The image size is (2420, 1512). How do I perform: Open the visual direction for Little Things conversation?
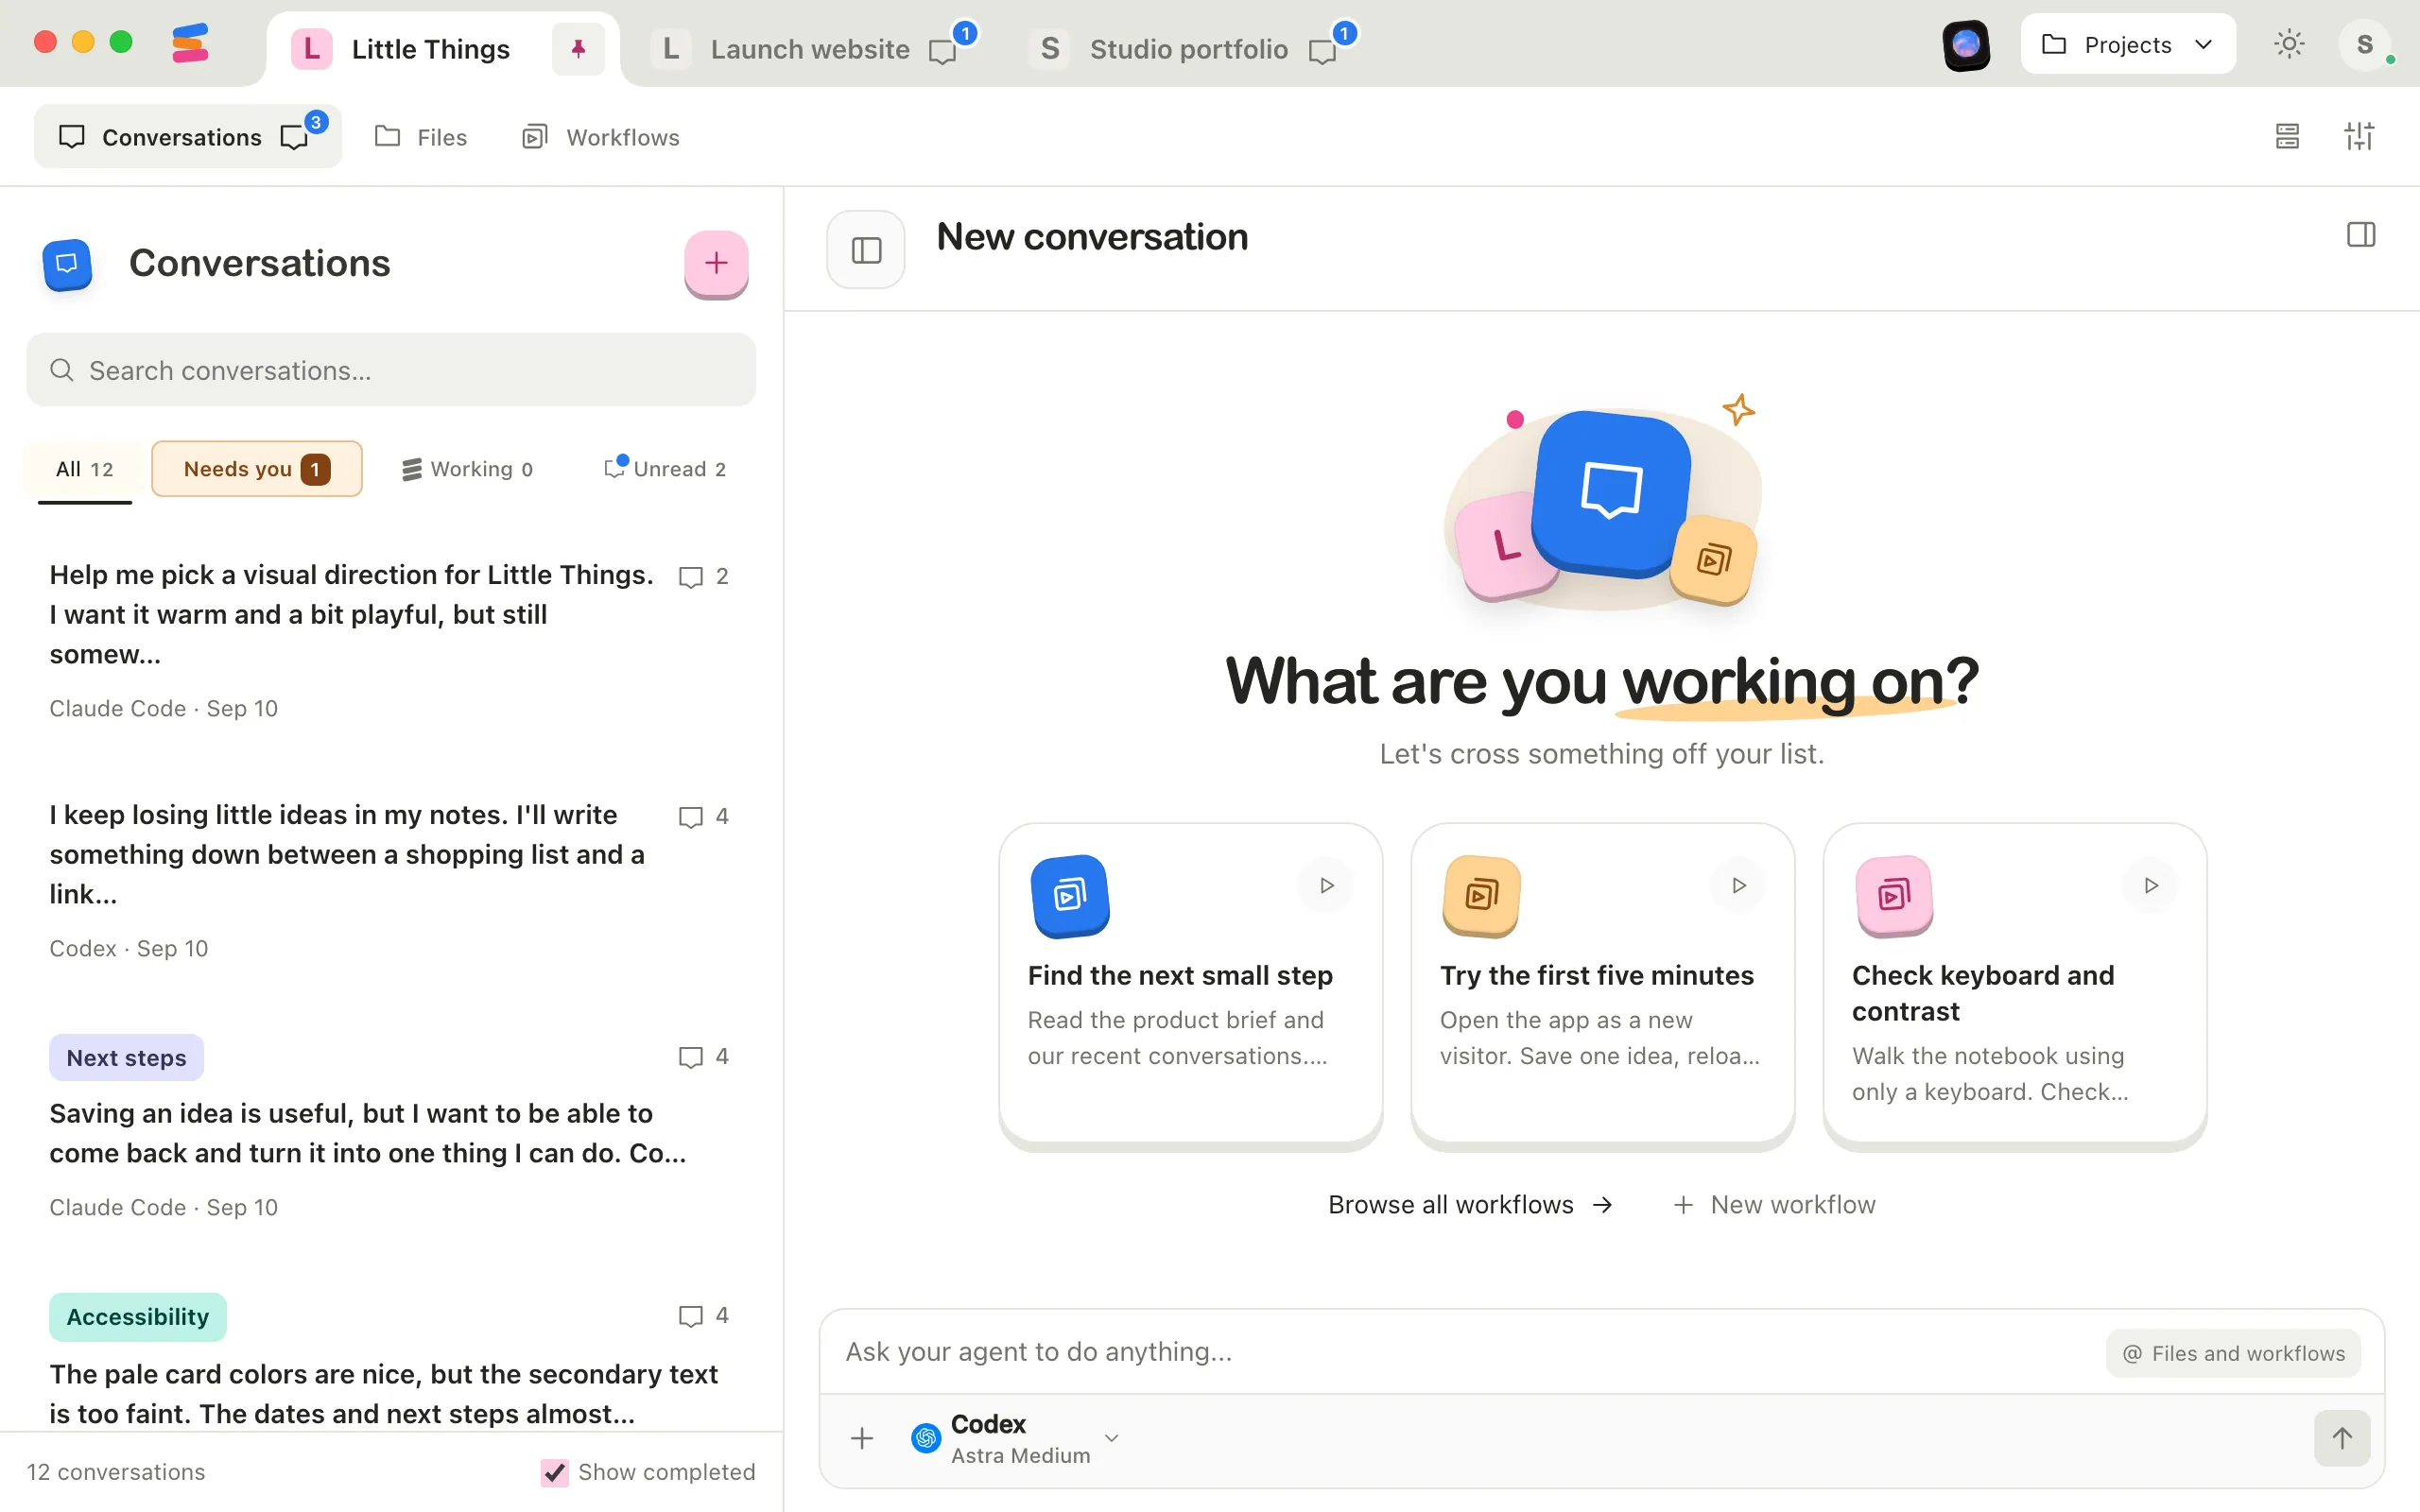pyautogui.click(x=391, y=640)
